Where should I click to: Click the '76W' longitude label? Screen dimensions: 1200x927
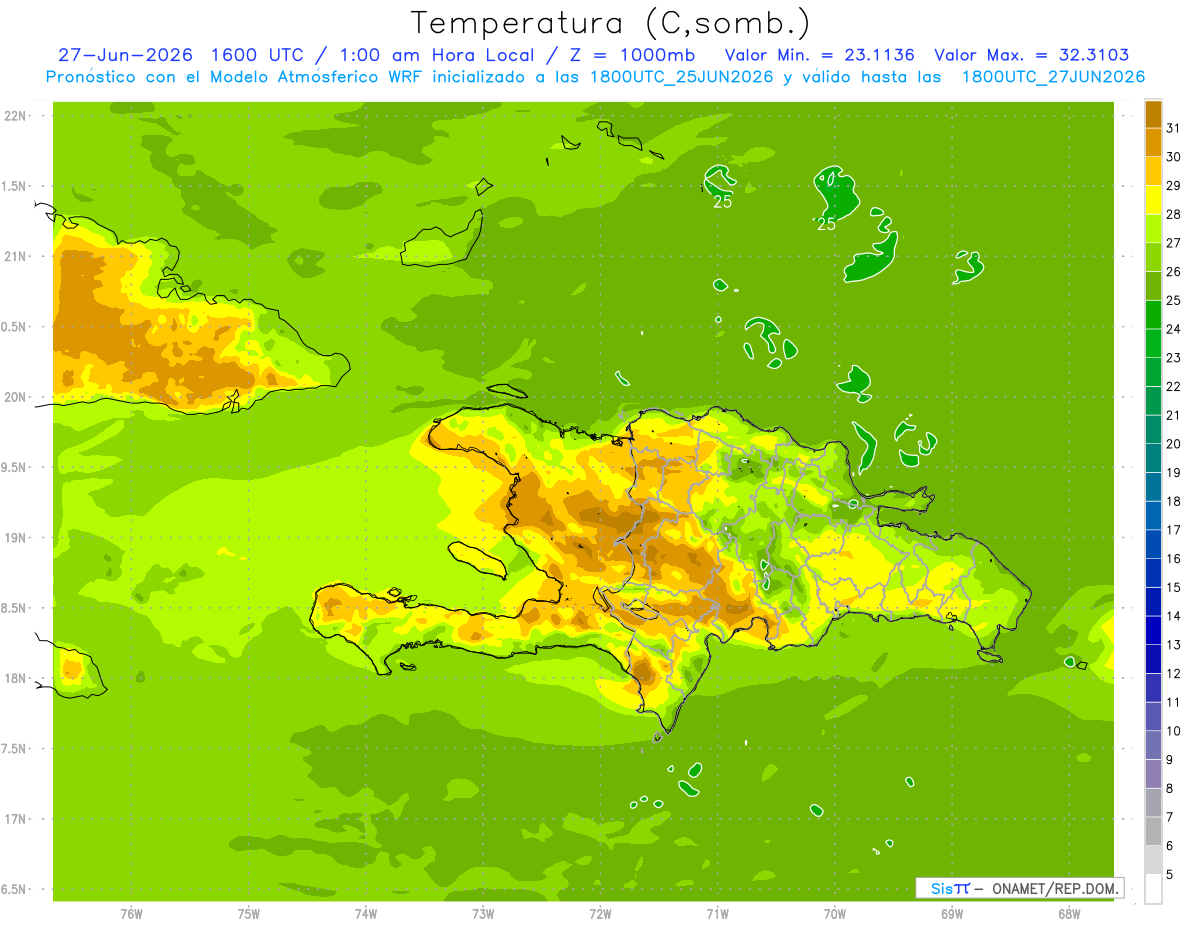coord(132,913)
